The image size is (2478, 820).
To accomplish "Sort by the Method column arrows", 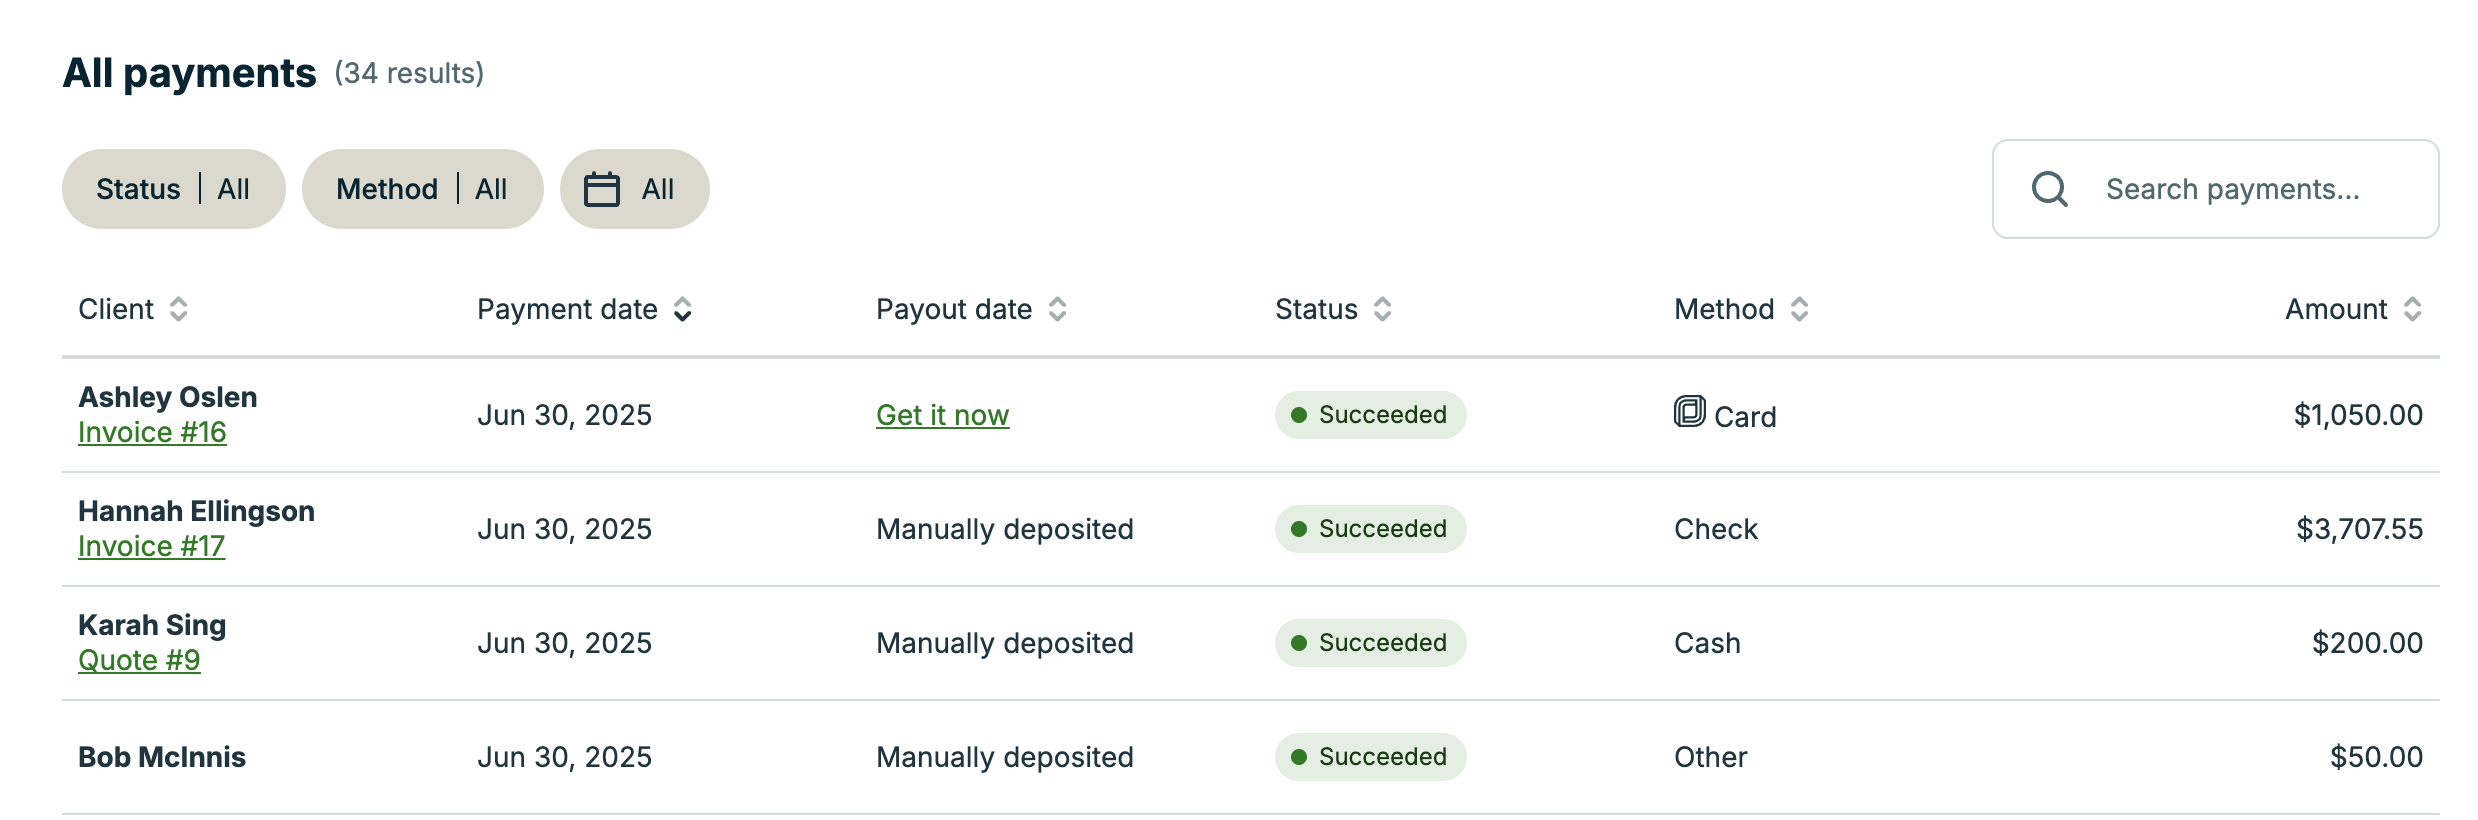I will [1797, 309].
